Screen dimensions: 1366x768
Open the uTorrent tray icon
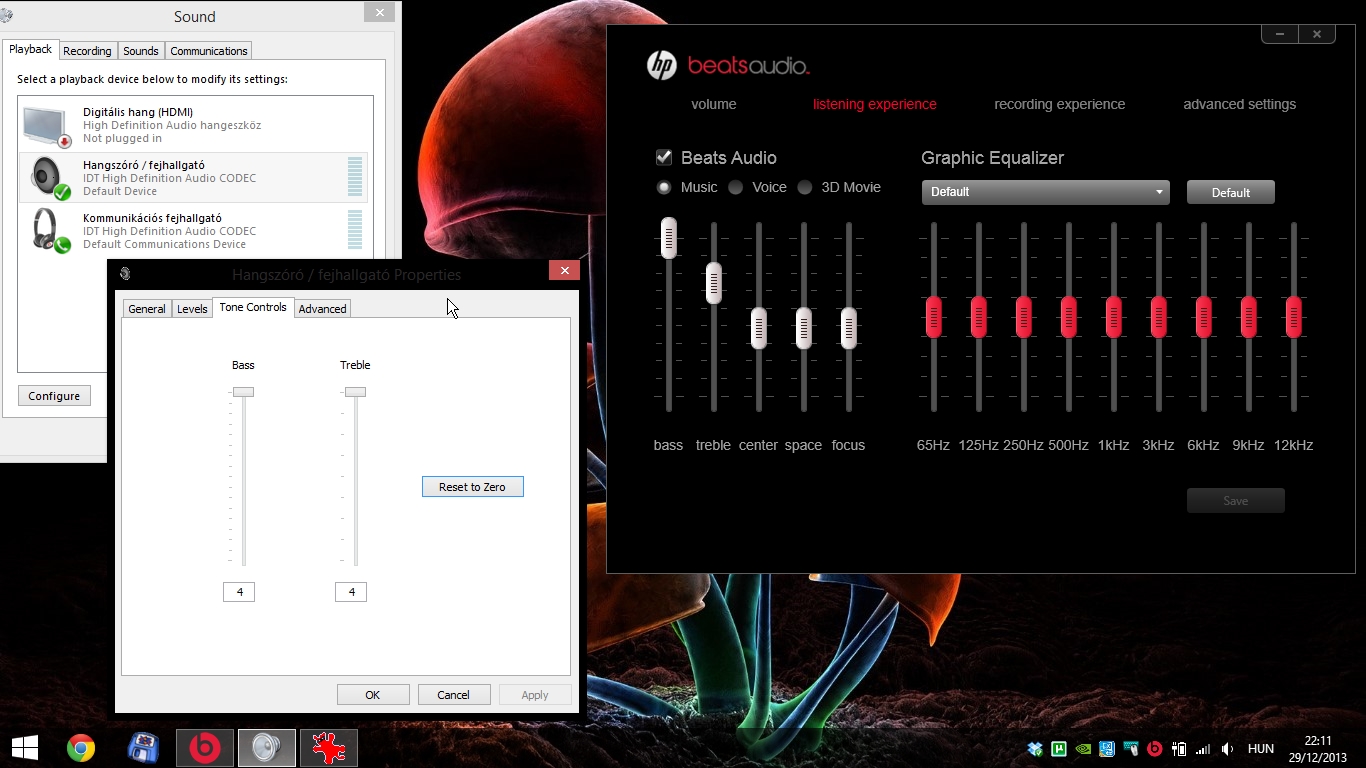coord(1059,749)
